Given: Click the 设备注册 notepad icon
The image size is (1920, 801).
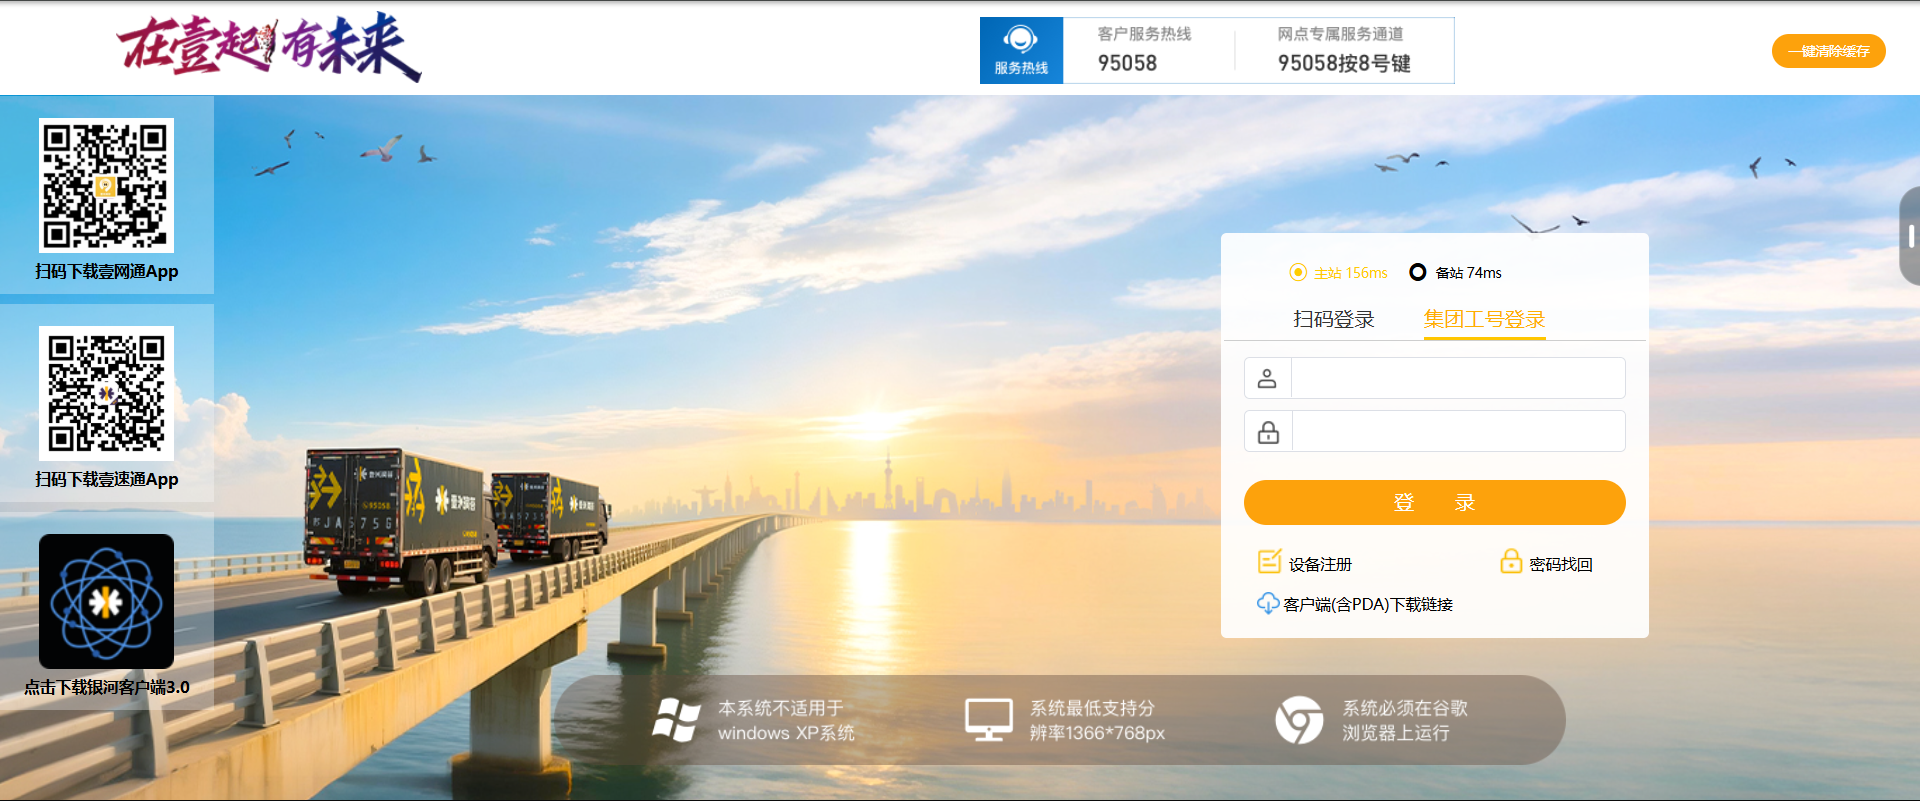Looking at the screenshot, I should point(1269,562).
